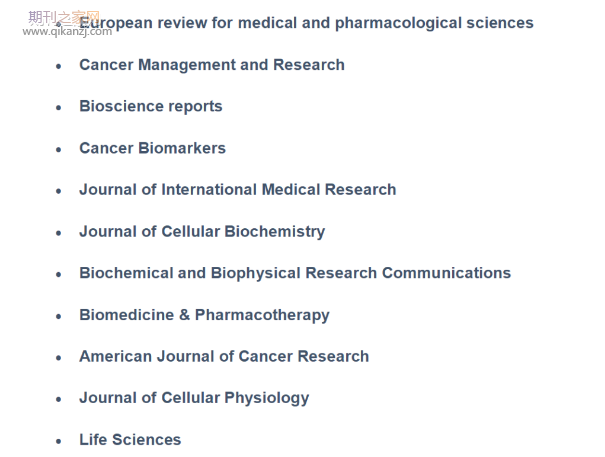Open American Journal of Cancer Research
The height and width of the screenshot is (457, 605).
pos(224,356)
